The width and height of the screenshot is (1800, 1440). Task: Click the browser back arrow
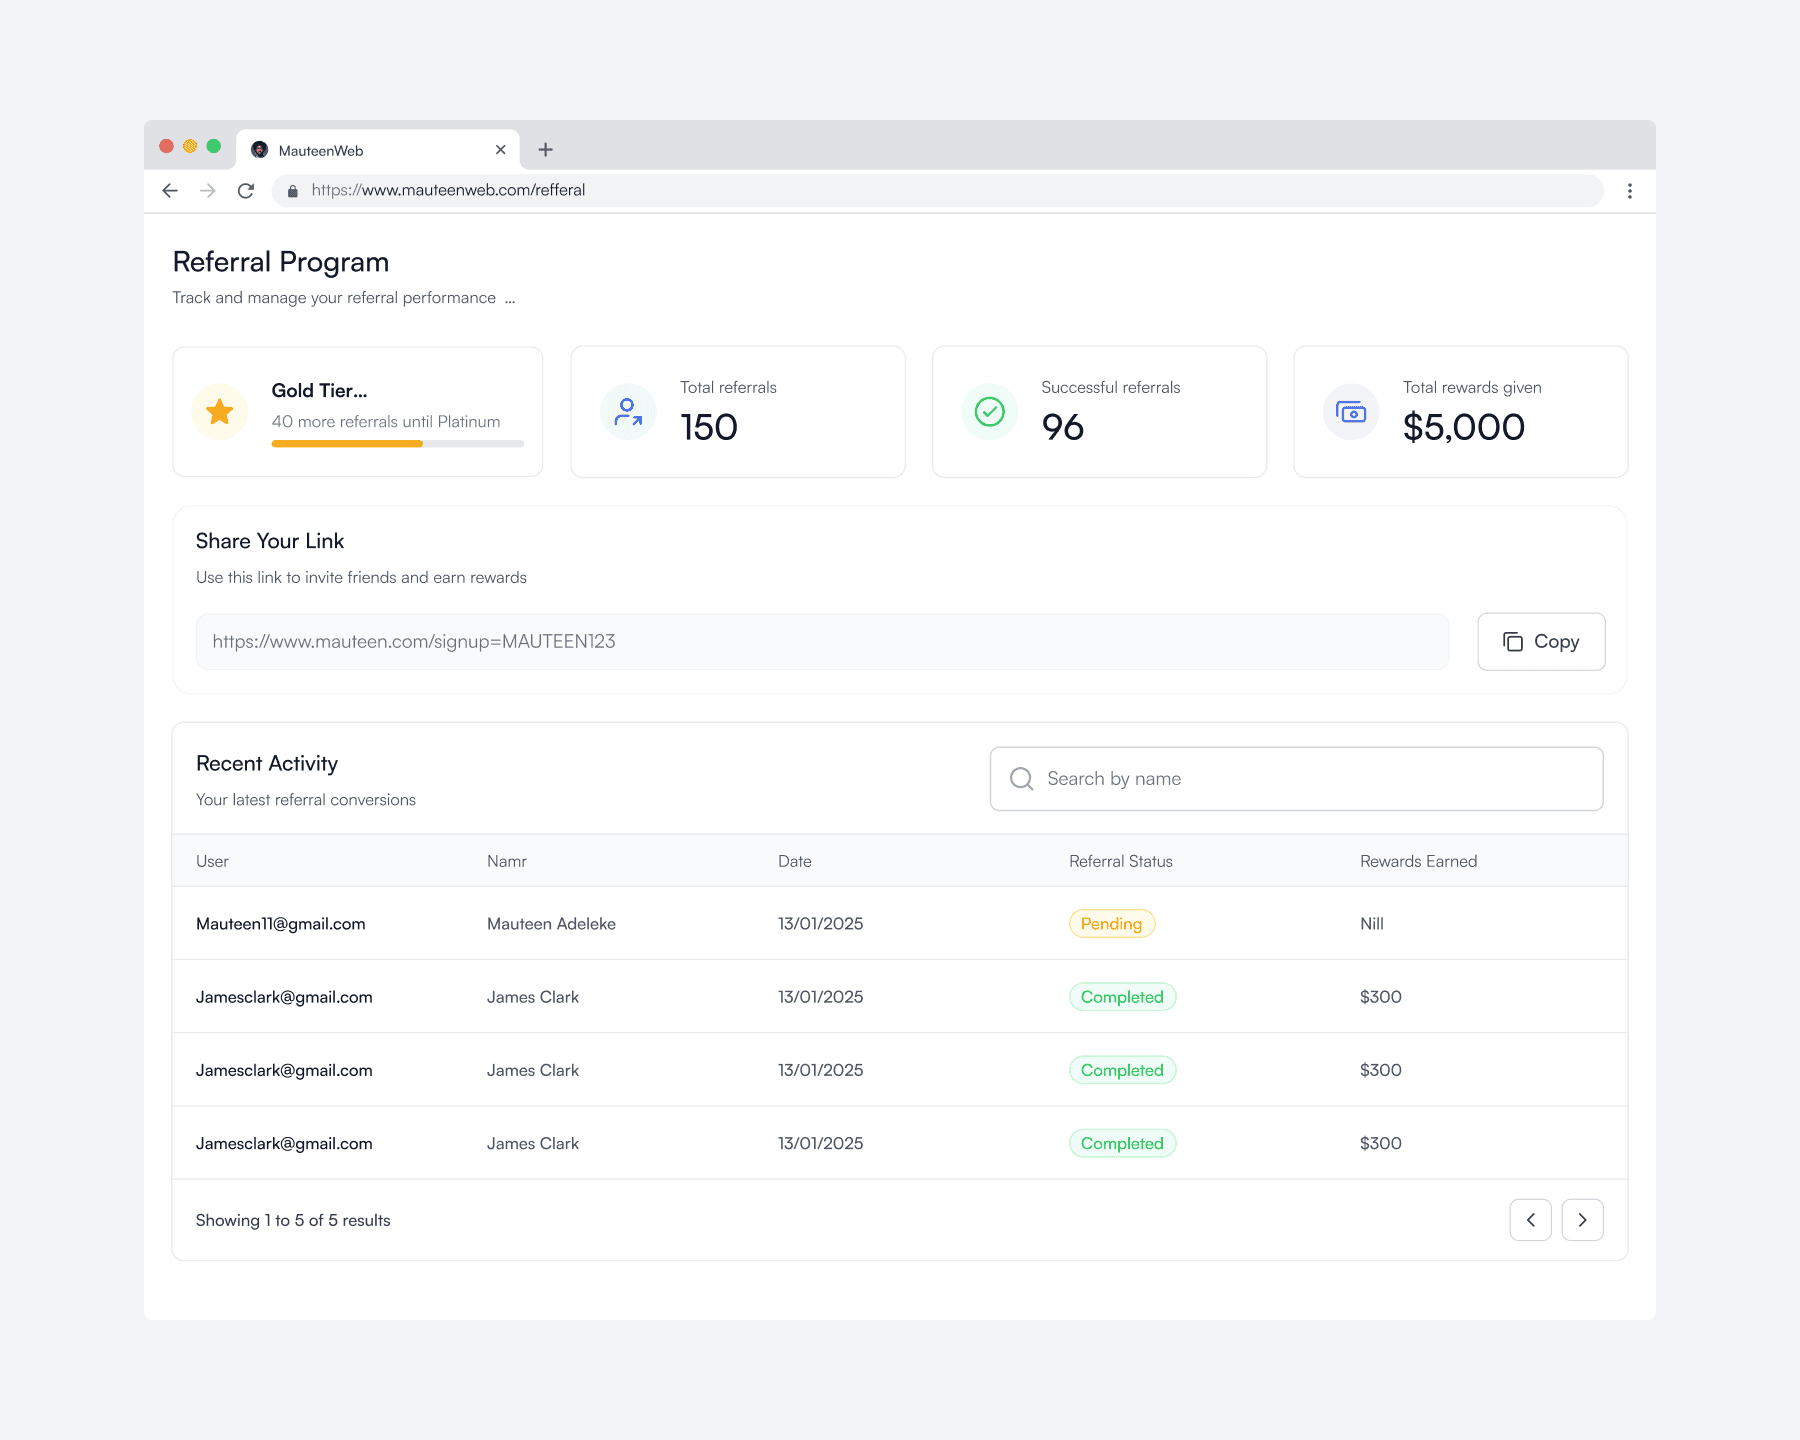170,190
